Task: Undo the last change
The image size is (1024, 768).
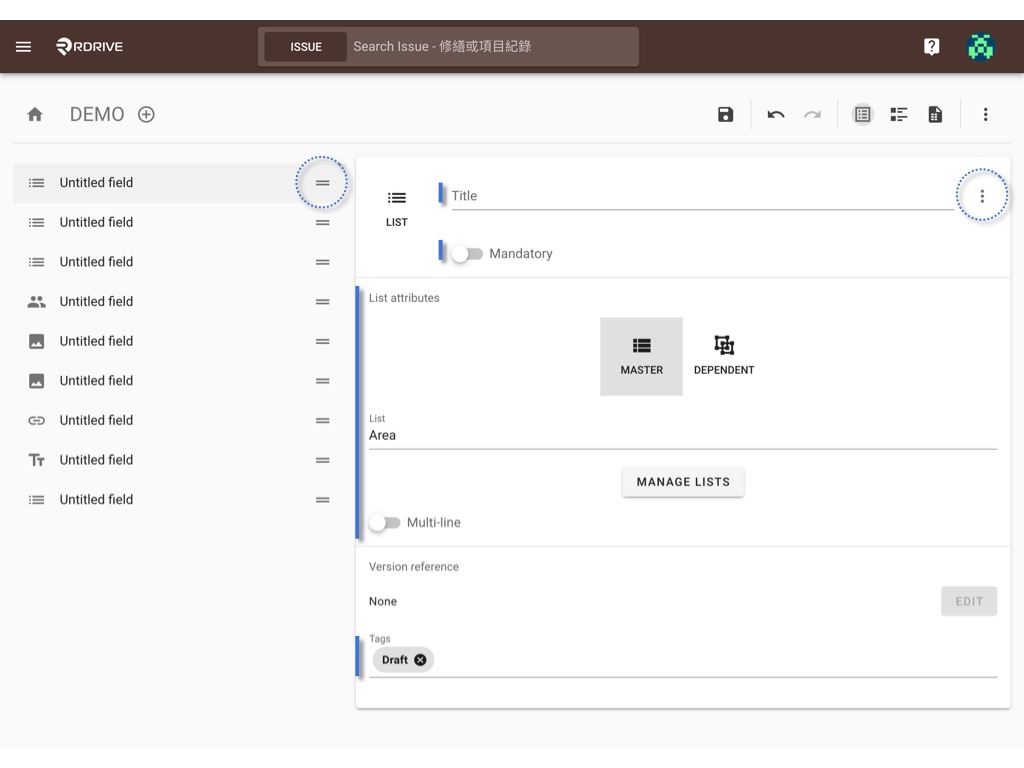Action: click(x=776, y=114)
